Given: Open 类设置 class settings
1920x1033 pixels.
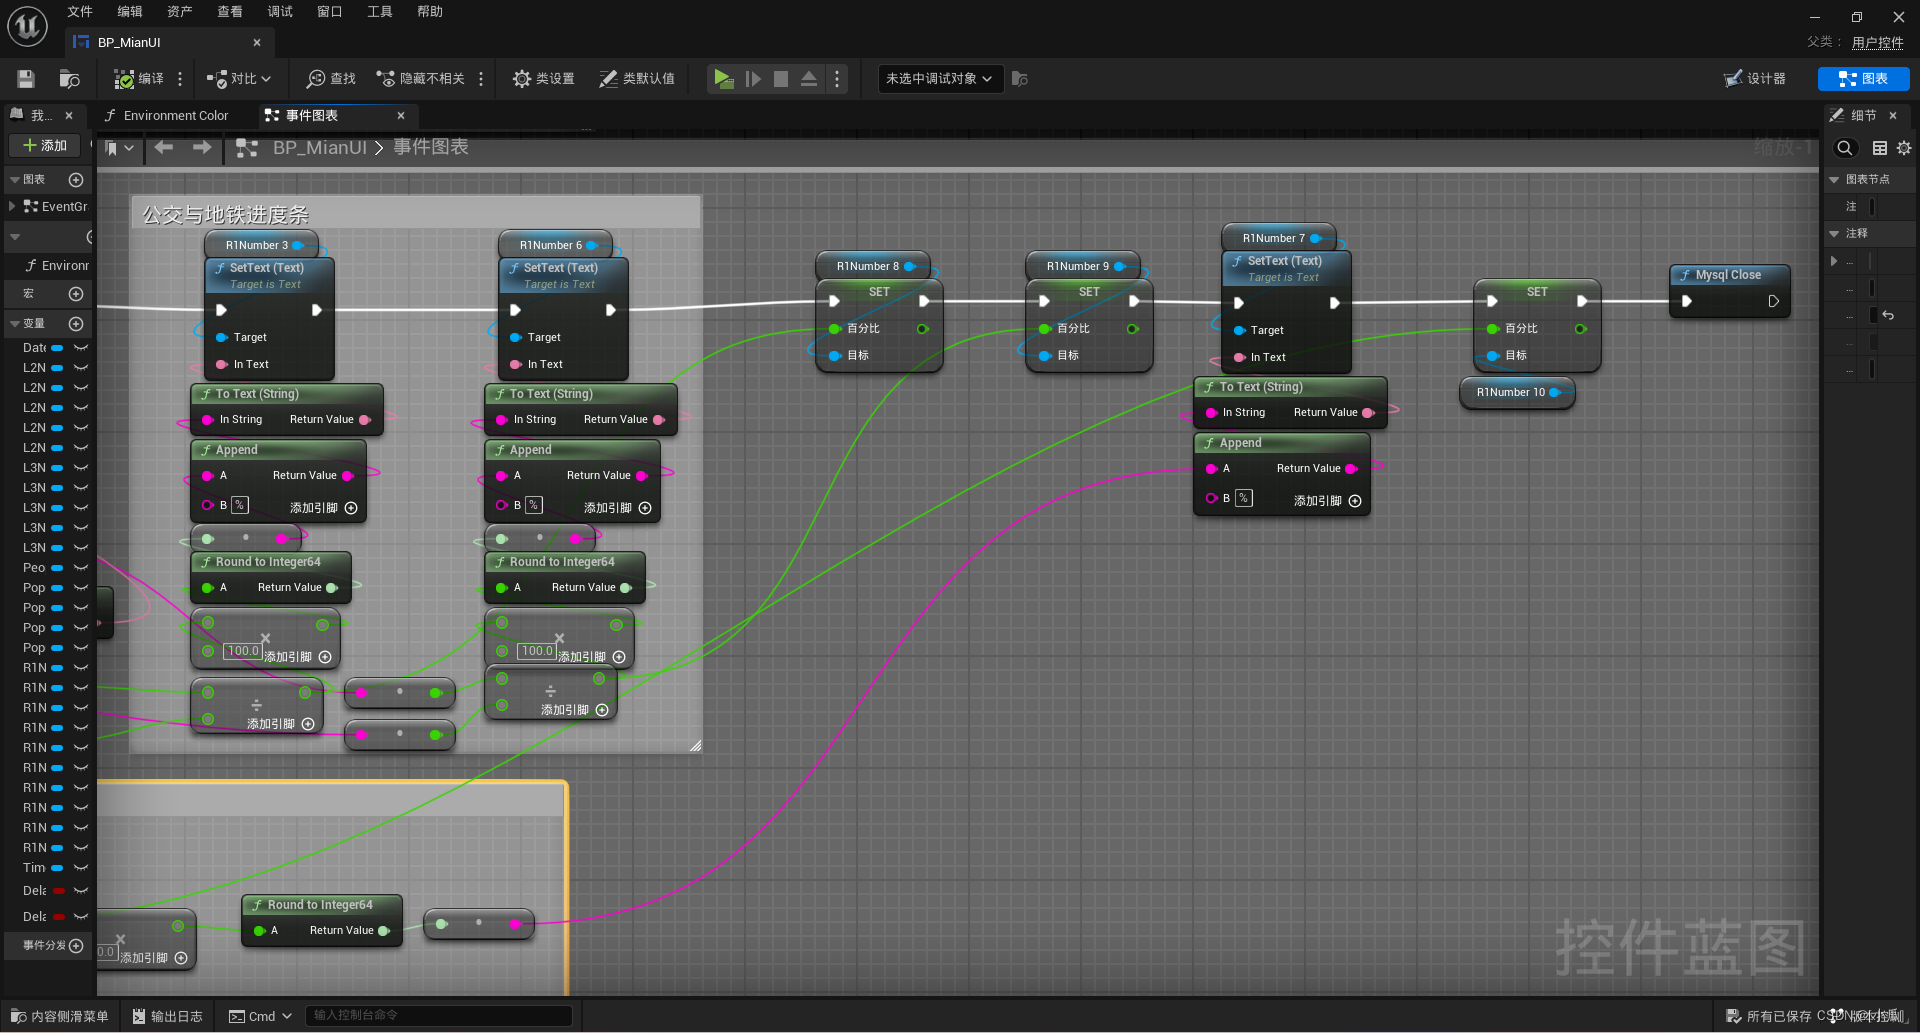Looking at the screenshot, I should pos(544,79).
